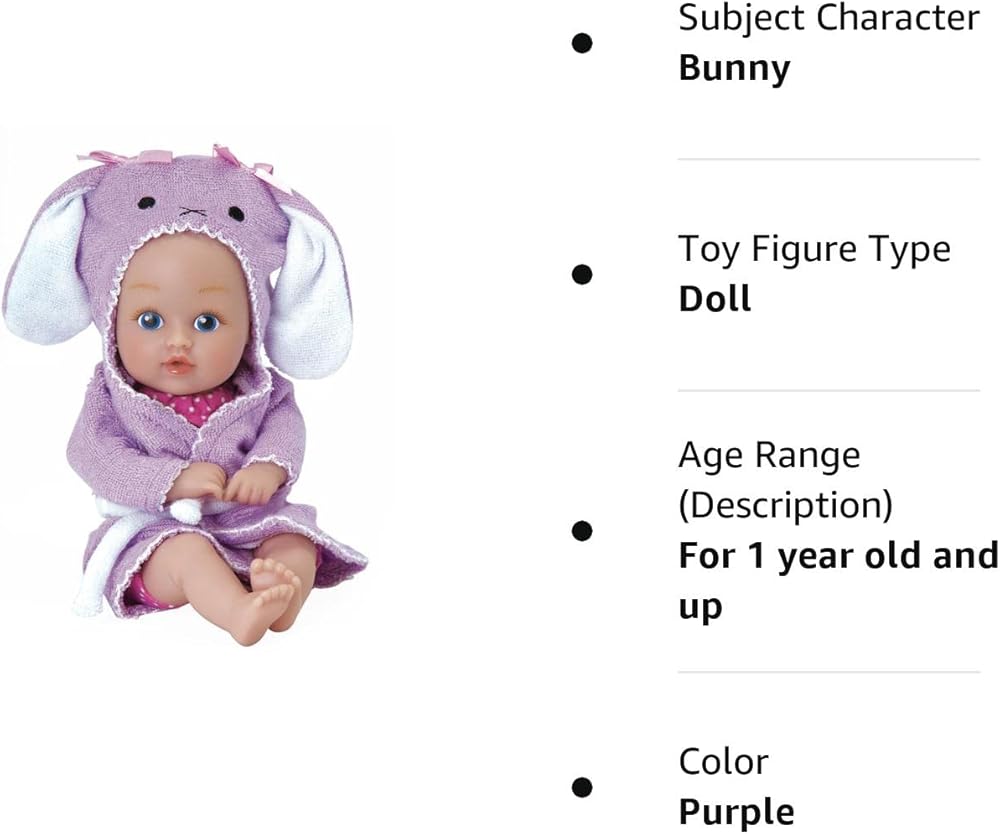1000x834 pixels.
Task: Click the white pom-pom on the robe belt
Action: (183, 511)
